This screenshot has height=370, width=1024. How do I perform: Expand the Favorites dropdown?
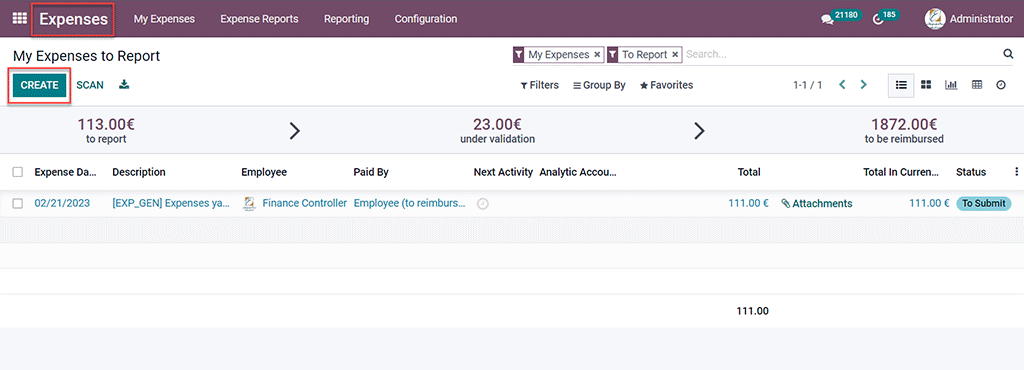pyautogui.click(x=666, y=85)
